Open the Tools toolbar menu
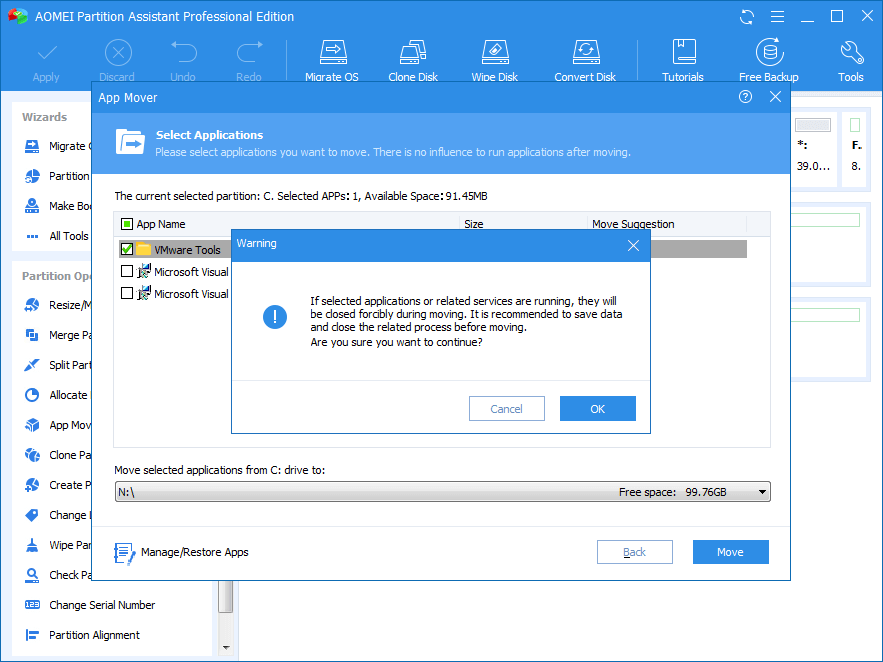 [x=851, y=60]
